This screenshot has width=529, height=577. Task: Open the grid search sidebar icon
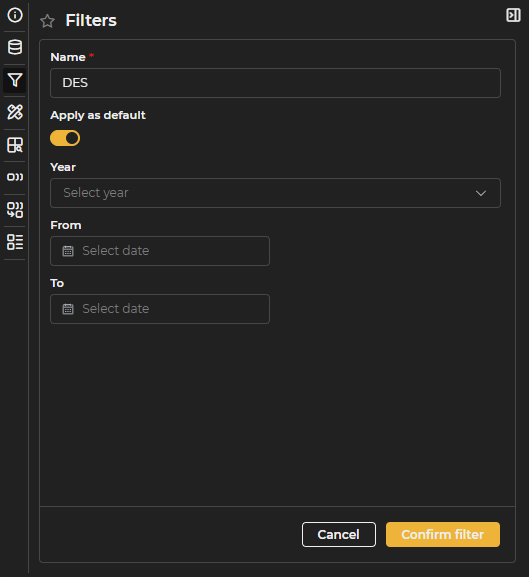coord(15,145)
